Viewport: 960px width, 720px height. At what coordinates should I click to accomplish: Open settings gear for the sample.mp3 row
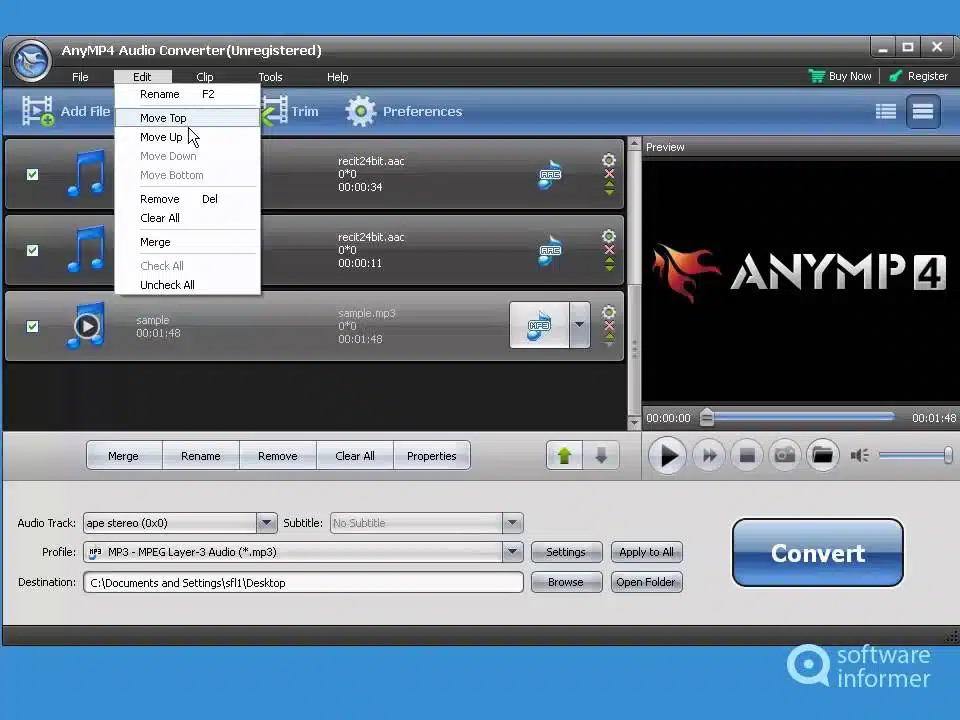[608, 312]
